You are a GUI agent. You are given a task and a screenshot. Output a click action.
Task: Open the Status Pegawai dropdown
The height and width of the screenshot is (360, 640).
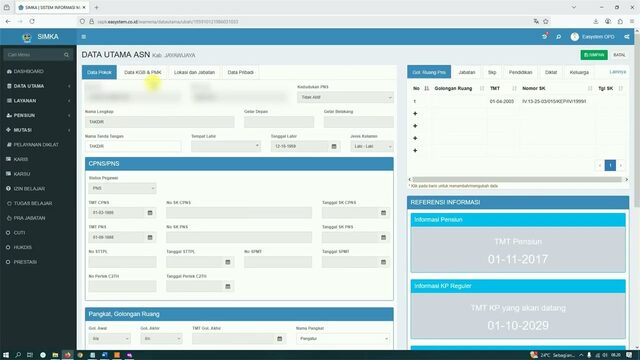click(122, 188)
